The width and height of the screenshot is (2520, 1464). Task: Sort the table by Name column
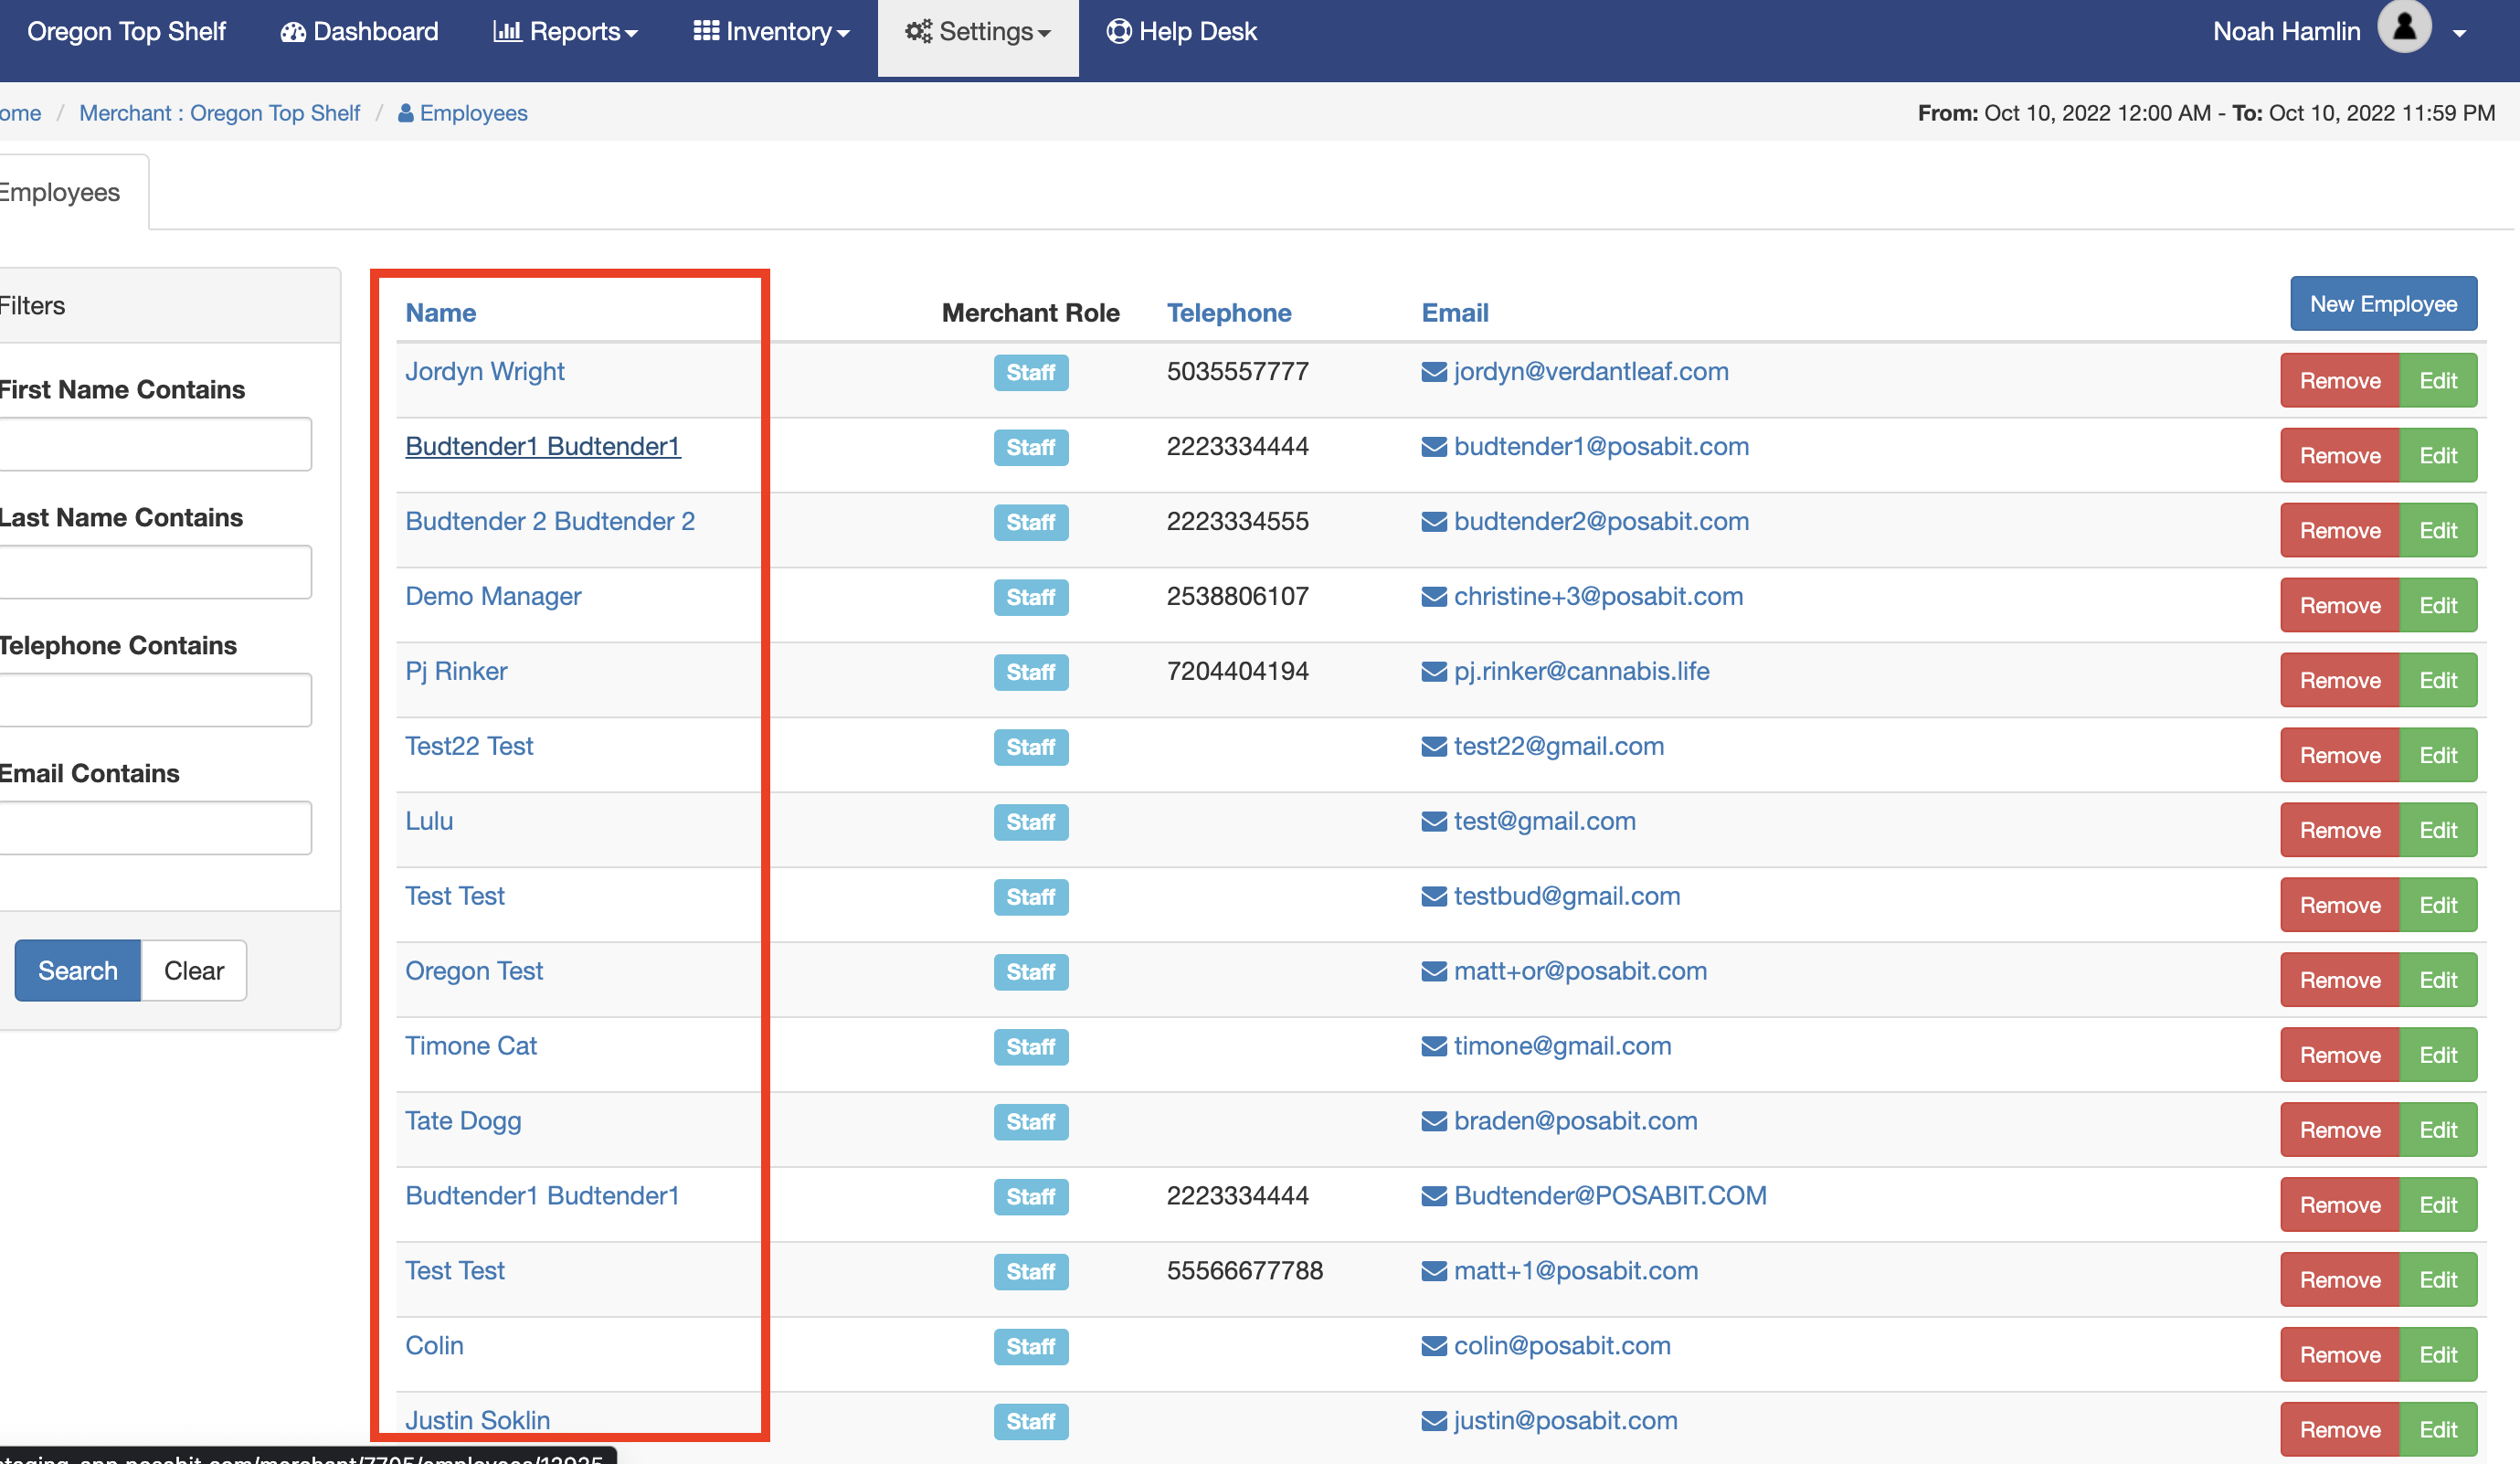click(440, 313)
